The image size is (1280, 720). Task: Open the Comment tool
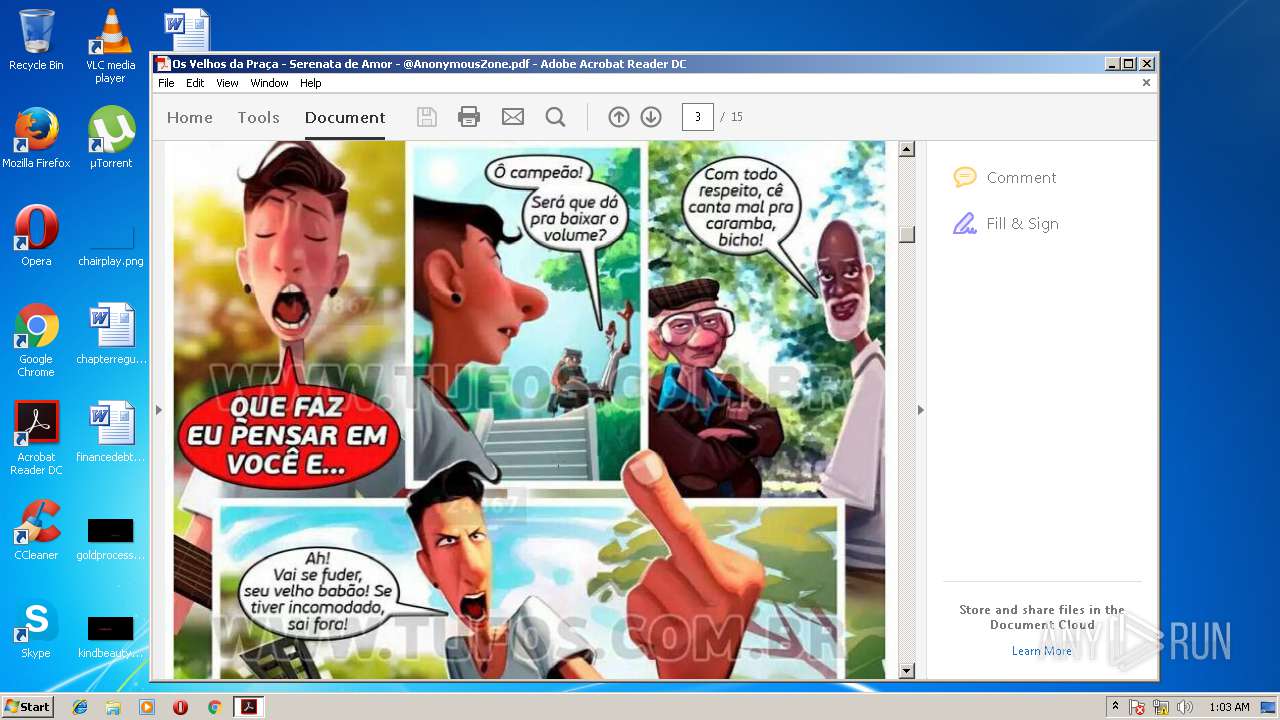1005,177
